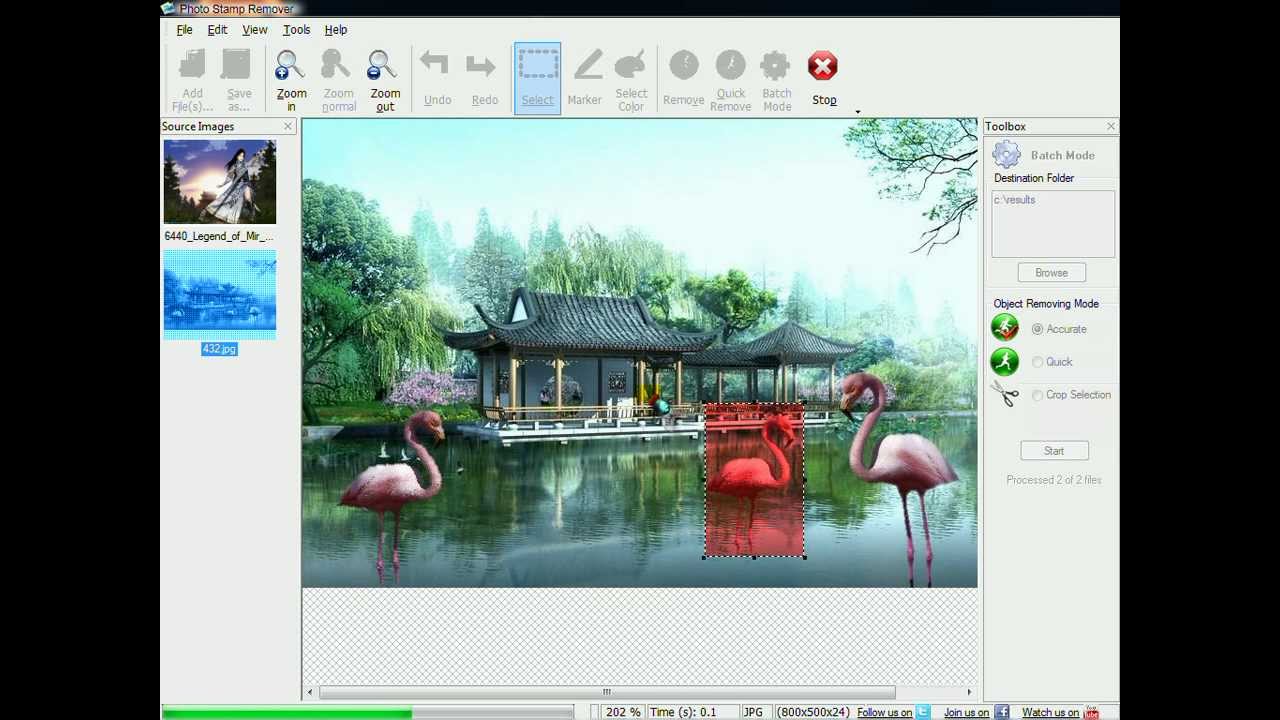
Task: Click the 6440_Legend_of_Mir file name label
Action: pyautogui.click(x=219, y=236)
